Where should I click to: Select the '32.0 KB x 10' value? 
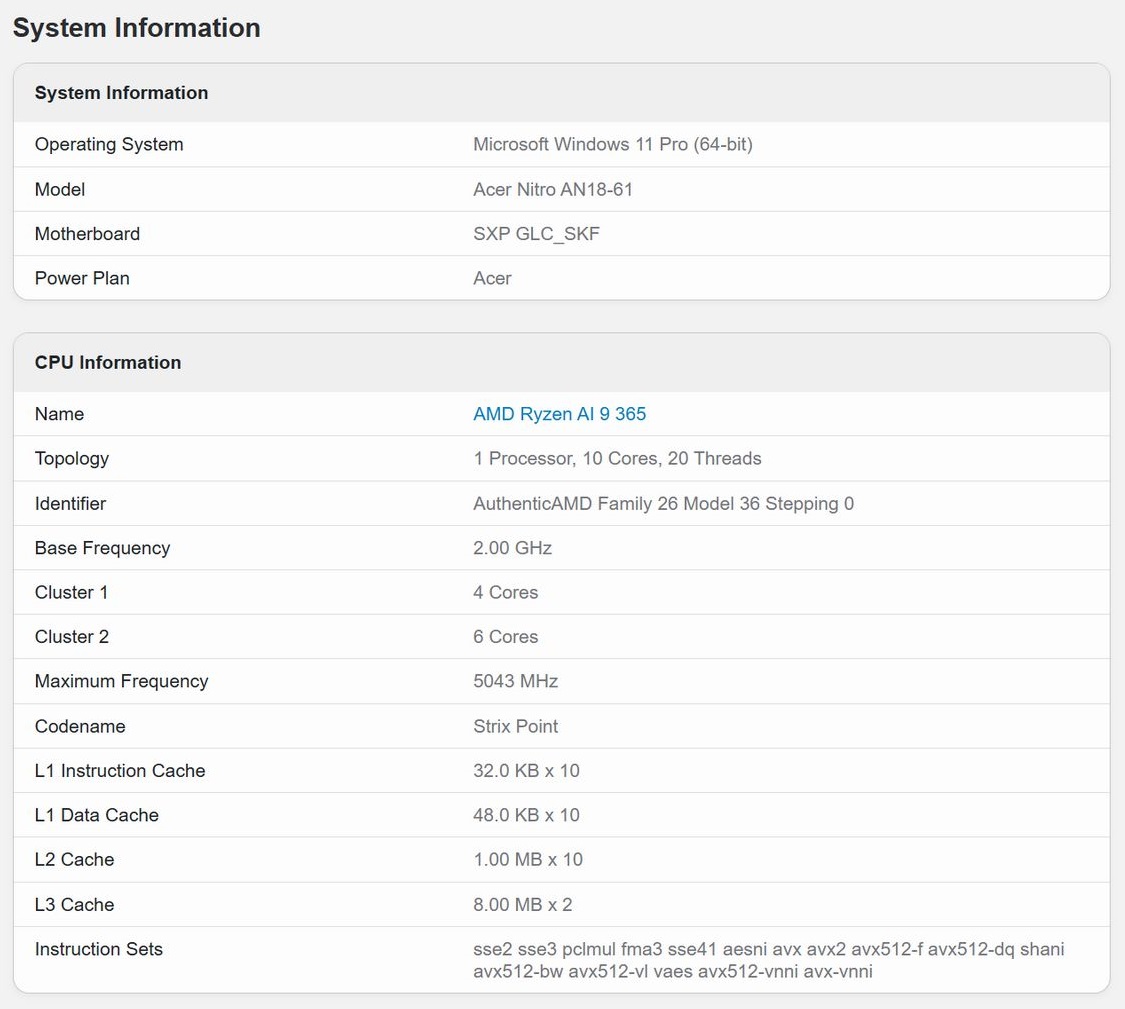526,771
